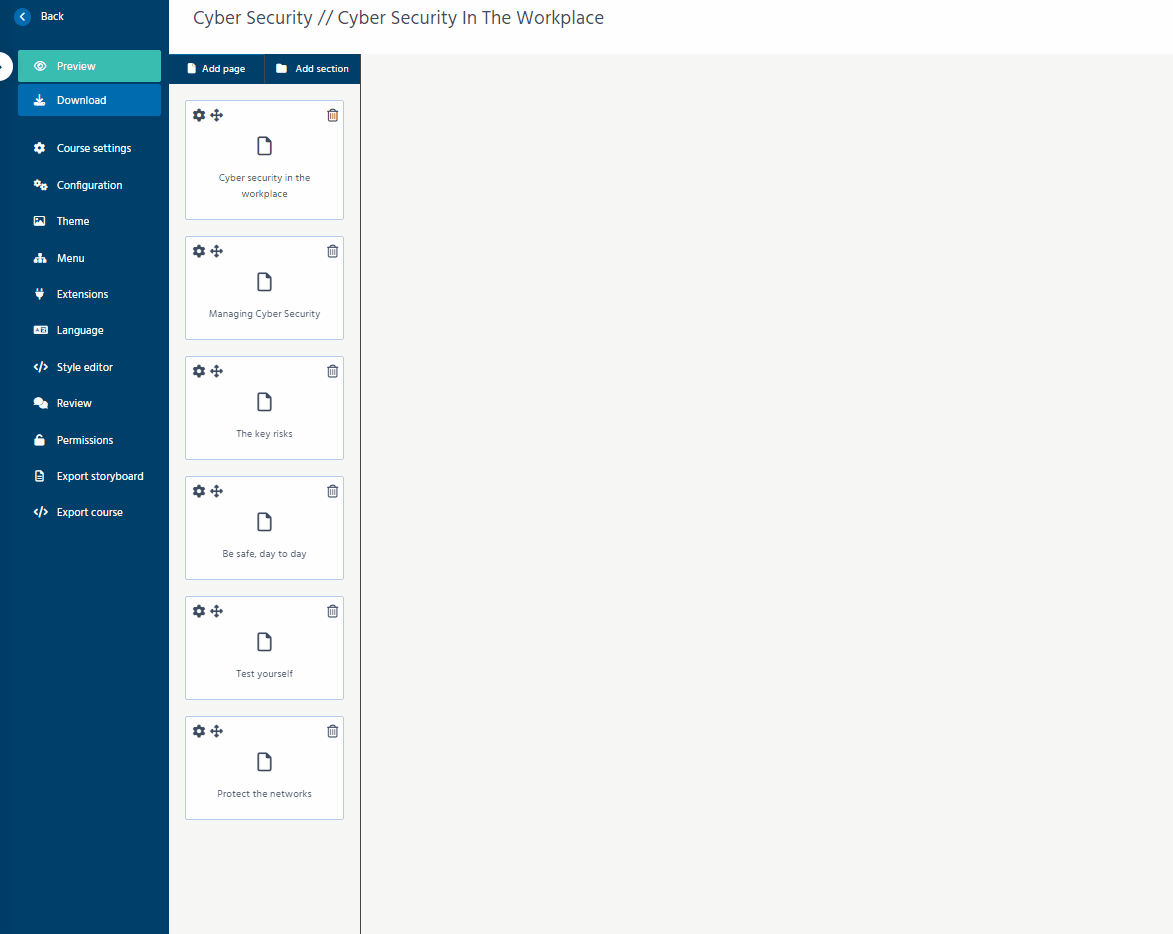Delete the 'Cyber security in the workplace' page

pos(333,115)
